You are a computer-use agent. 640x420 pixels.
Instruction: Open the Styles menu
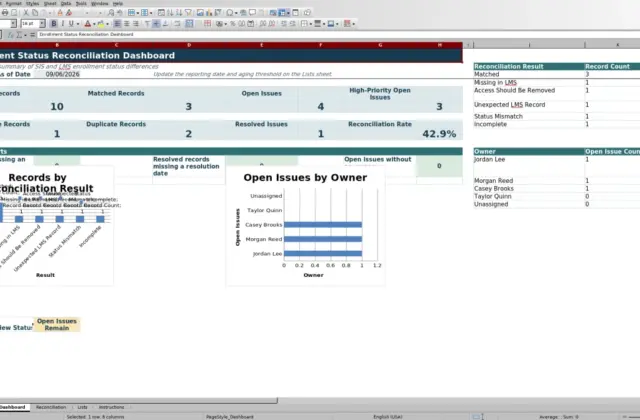tap(33, 3)
